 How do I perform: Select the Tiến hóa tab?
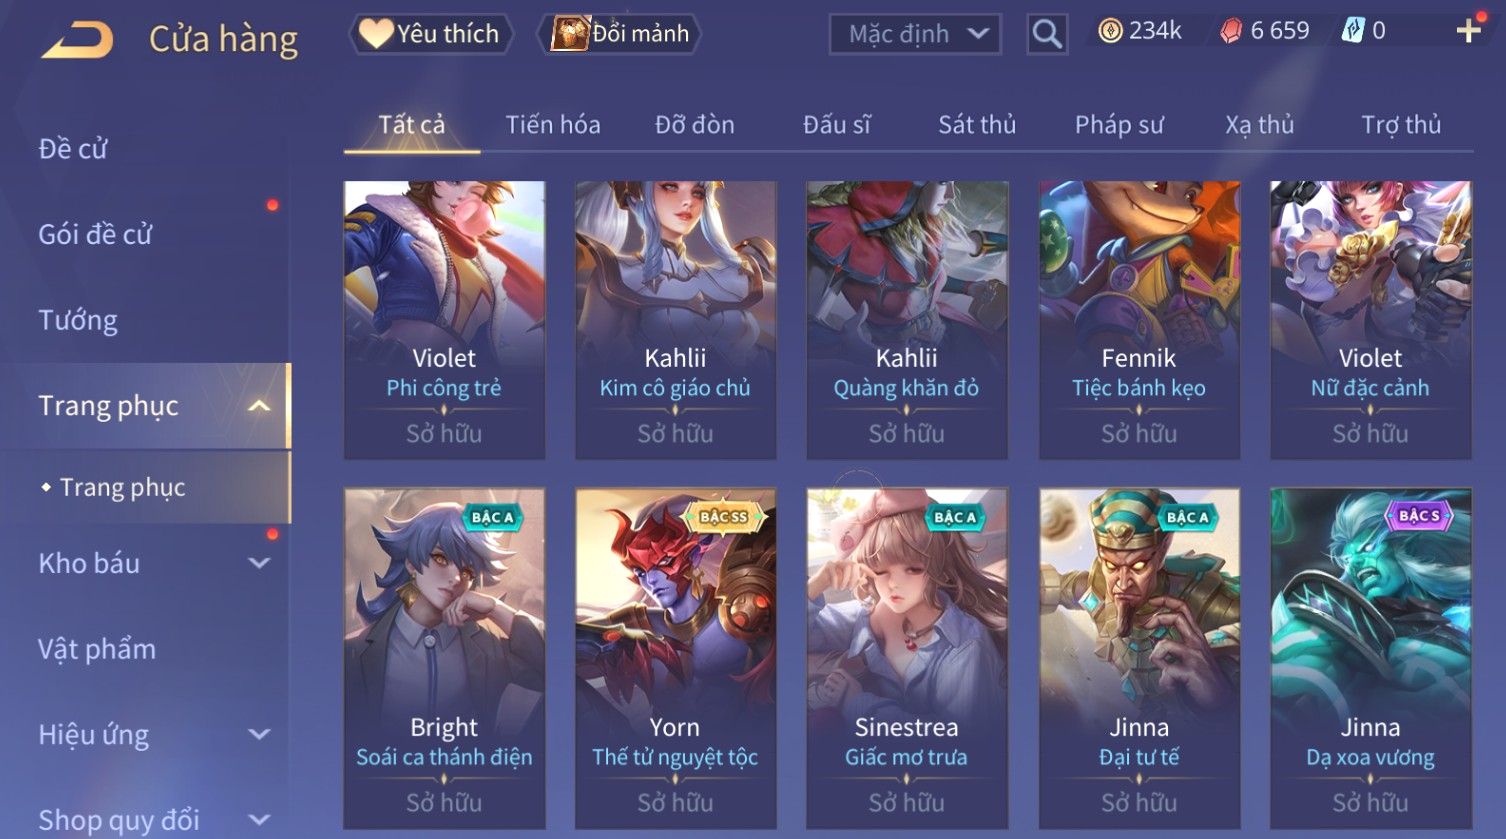click(x=553, y=124)
